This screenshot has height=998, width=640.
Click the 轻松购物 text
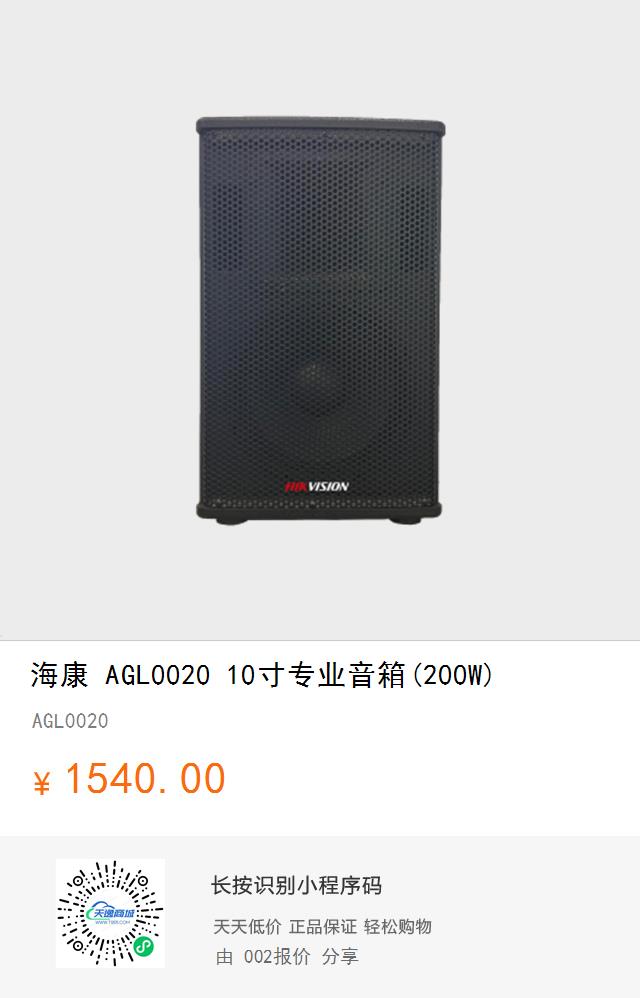tap(398, 927)
